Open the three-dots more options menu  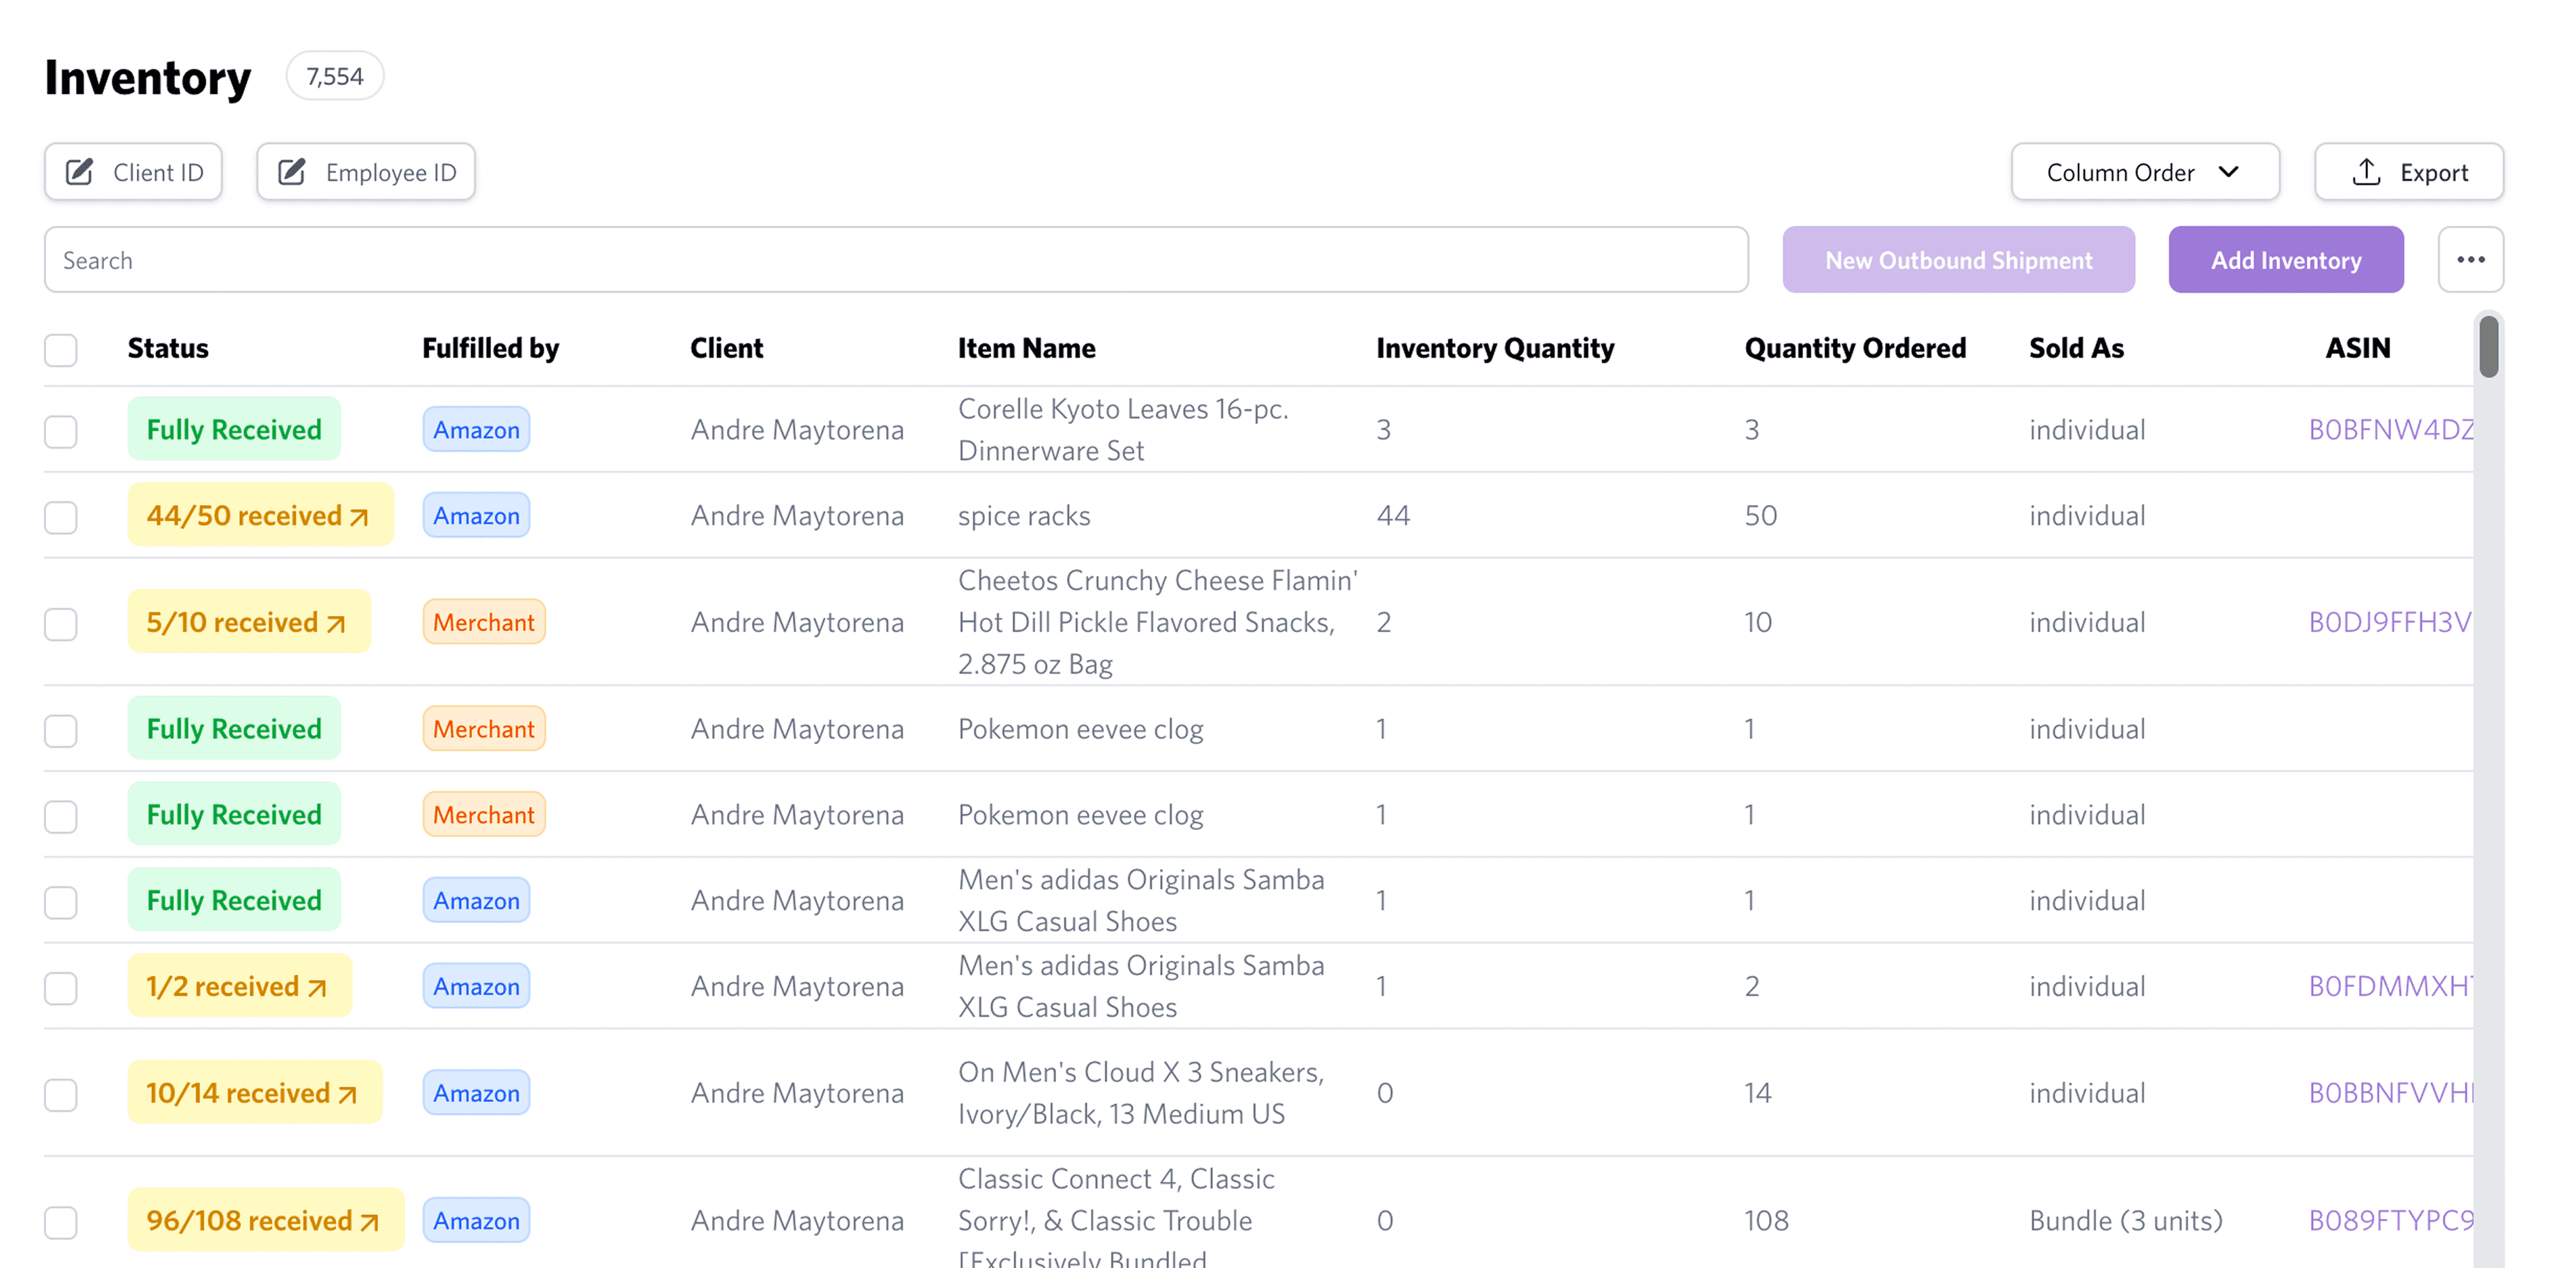click(2470, 260)
